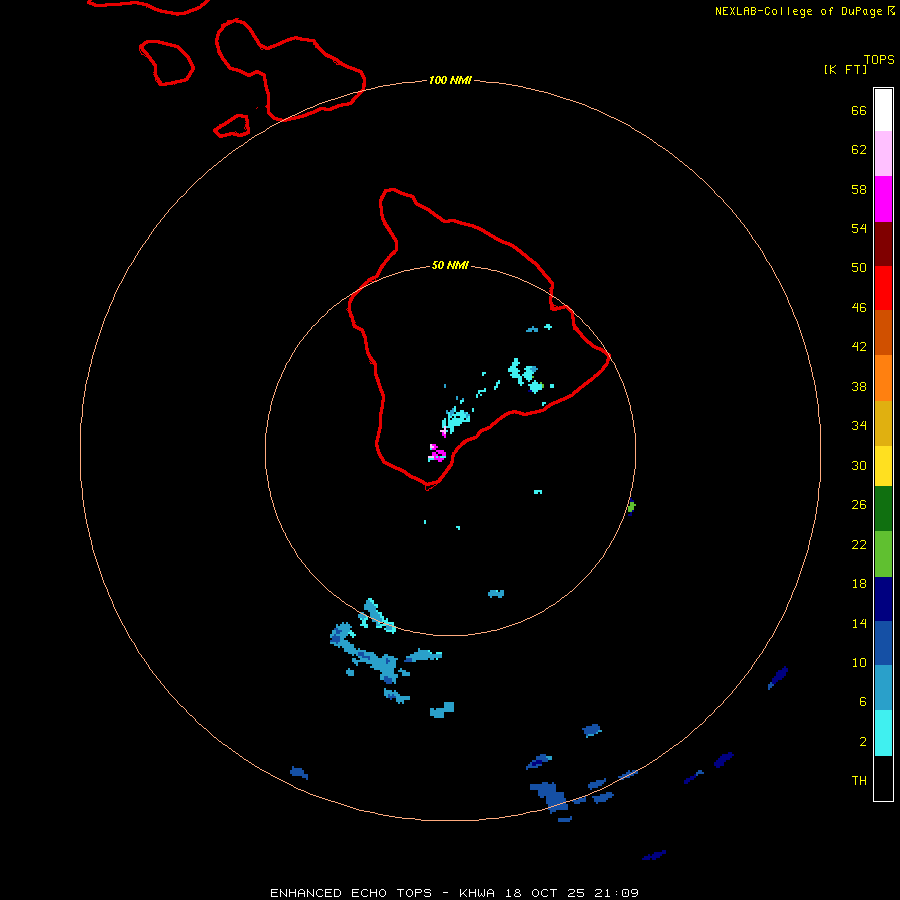The width and height of the screenshot is (900, 900).
Task: Click the KHWA station identifier in caption
Action: pos(476,893)
